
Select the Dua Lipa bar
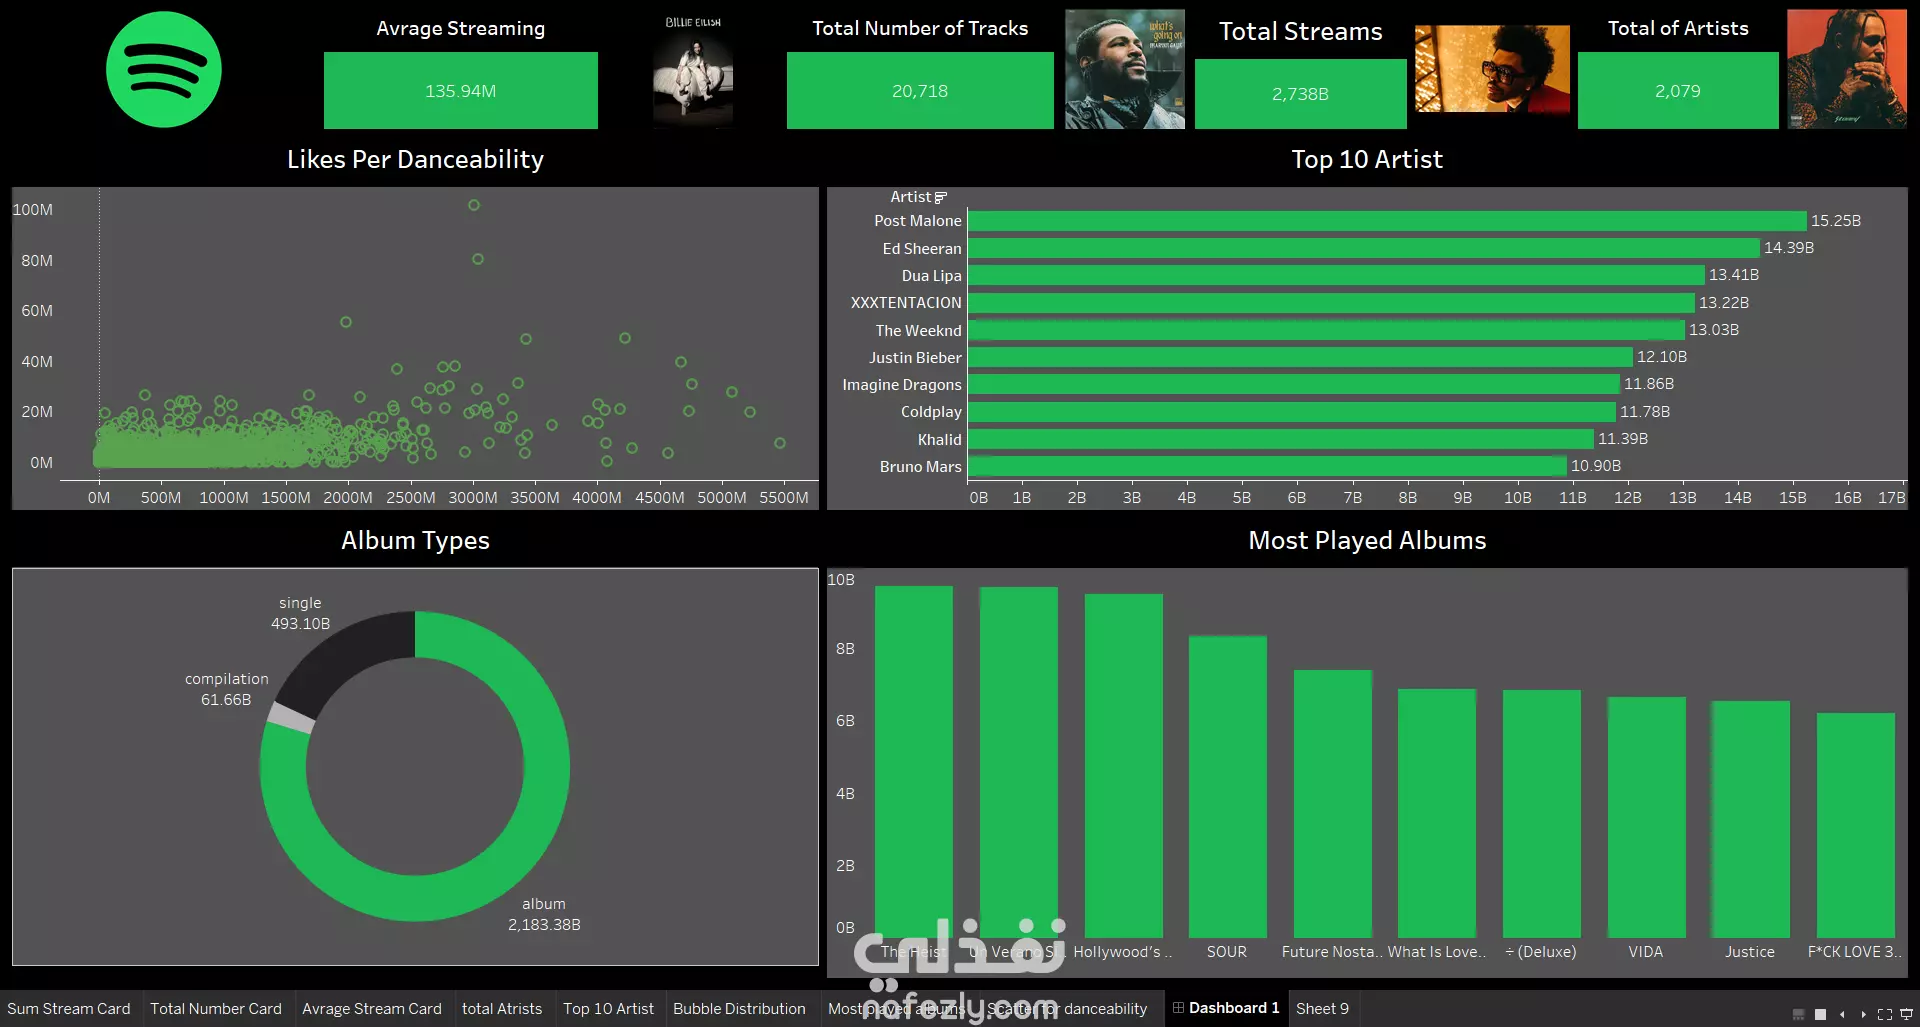(x=1336, y=275)
